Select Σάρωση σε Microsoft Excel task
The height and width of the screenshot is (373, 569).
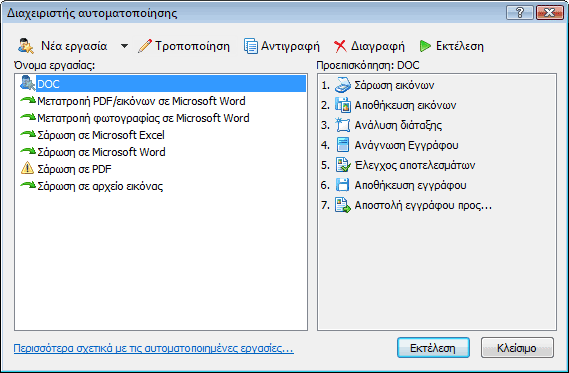tap(101, 135)
